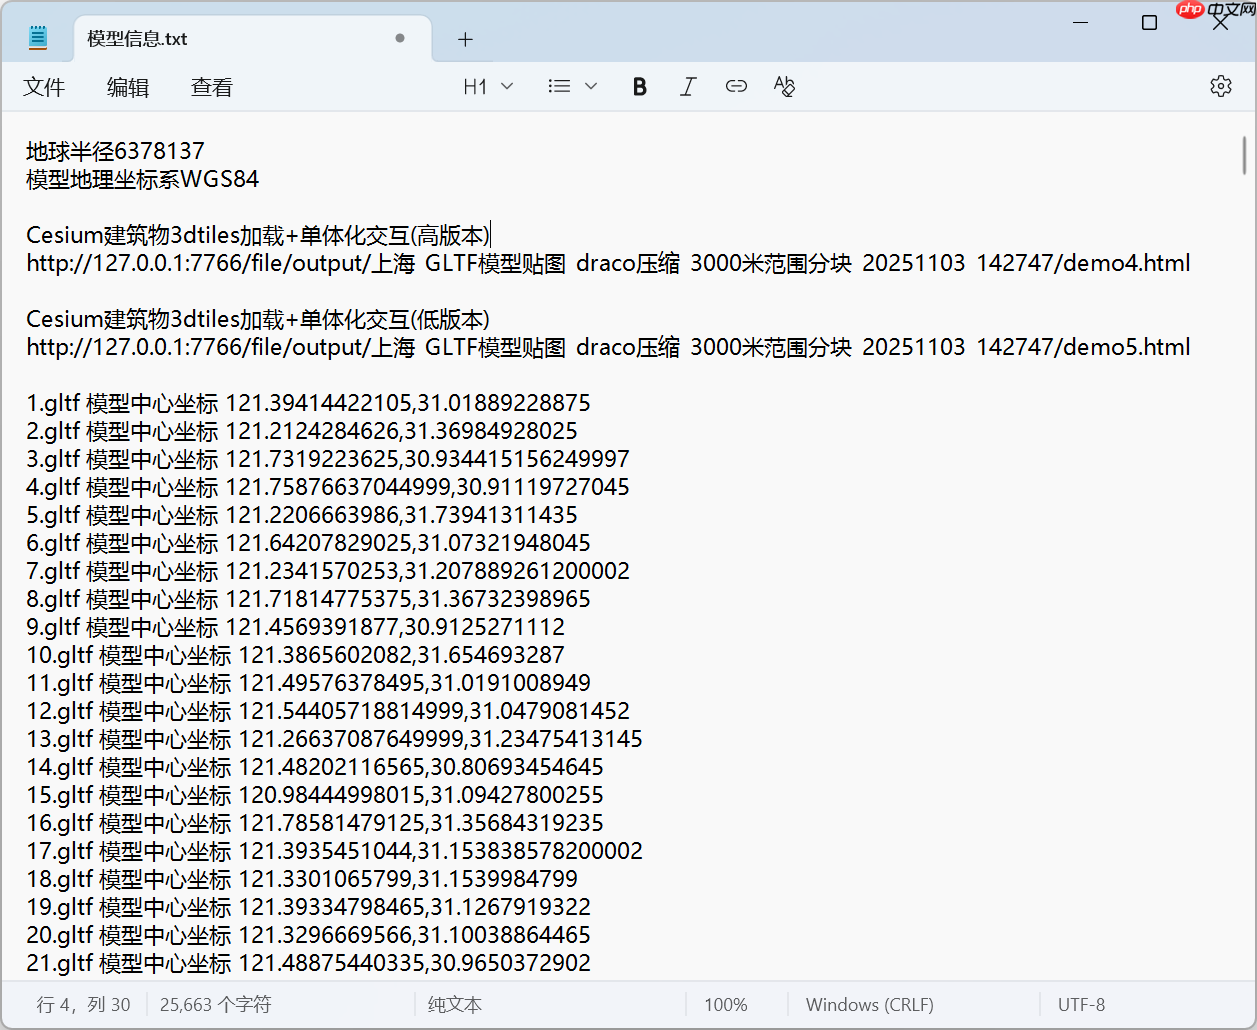Open the list style dropdown
Screen dimensions: 1257x1030
pyautogui.click(x=591, y=86)
